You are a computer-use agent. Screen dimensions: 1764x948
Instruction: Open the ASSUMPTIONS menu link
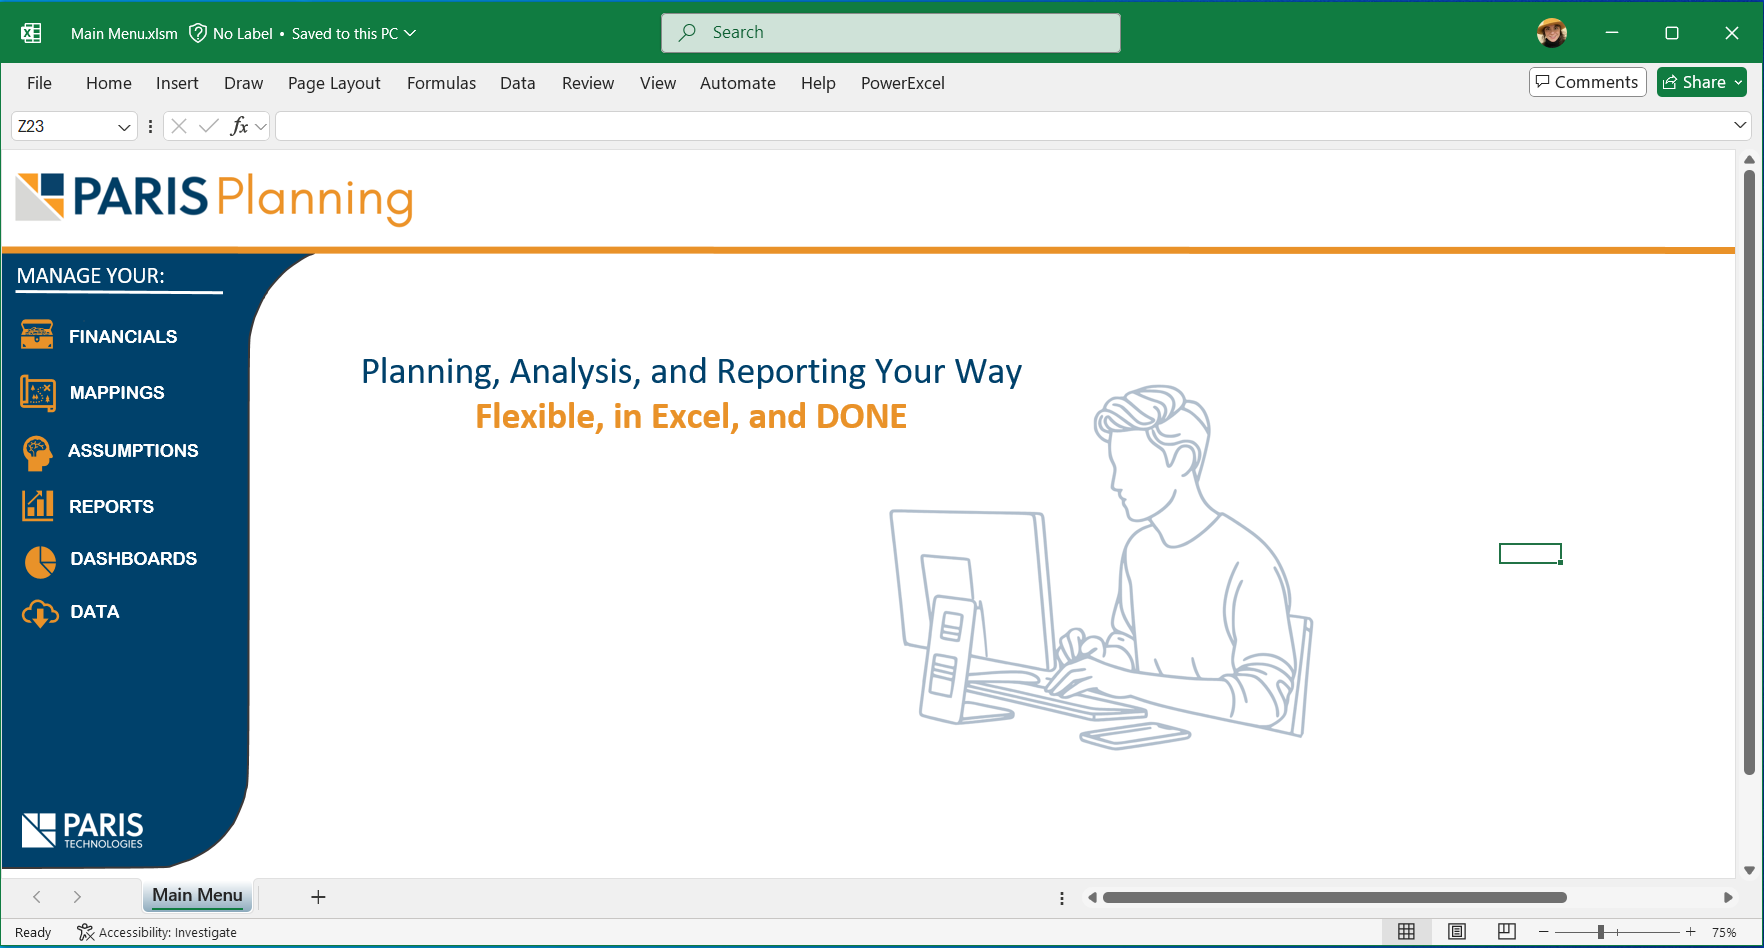[x=133, y=451]
